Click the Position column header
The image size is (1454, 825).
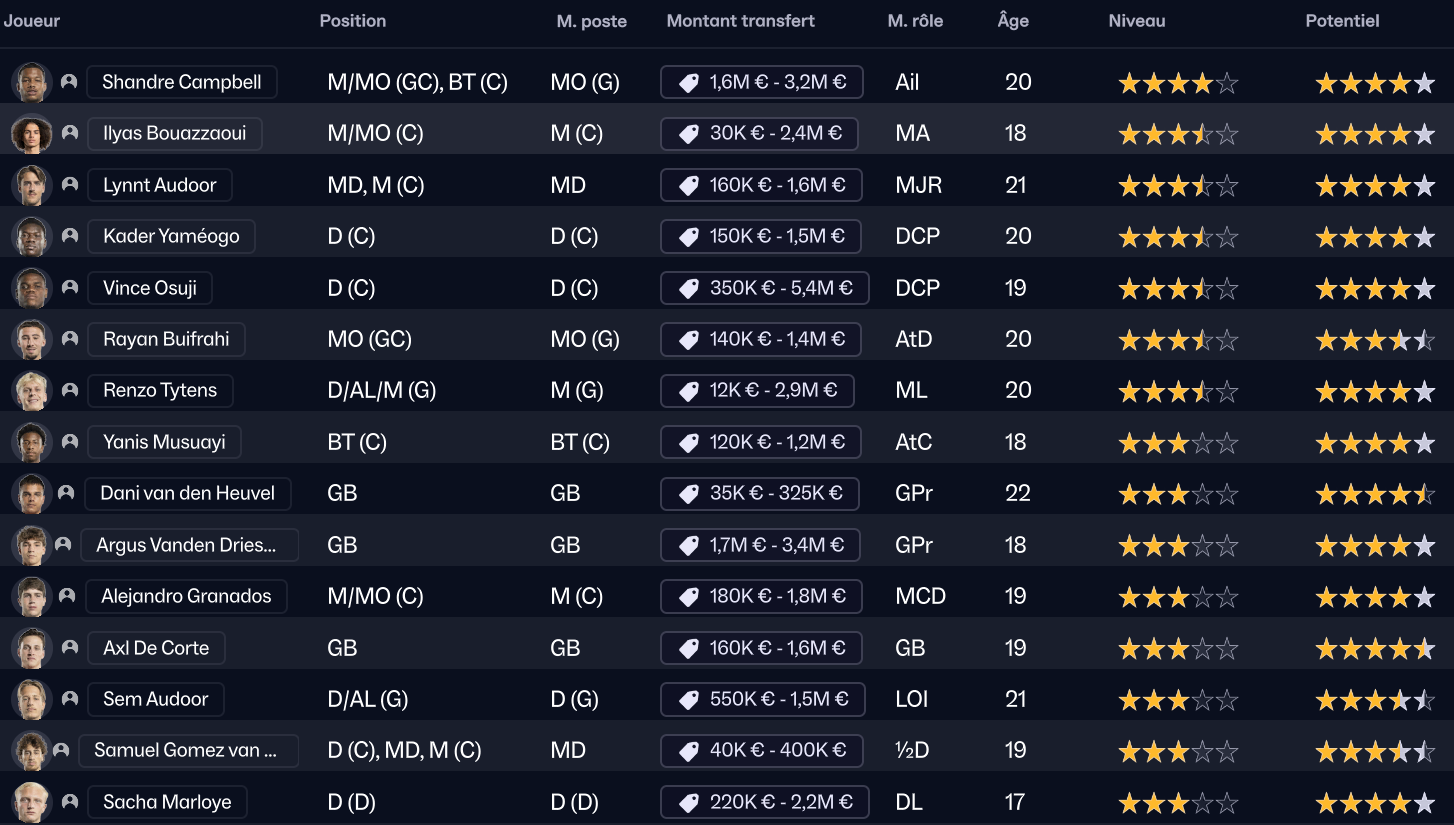[352, 21]
